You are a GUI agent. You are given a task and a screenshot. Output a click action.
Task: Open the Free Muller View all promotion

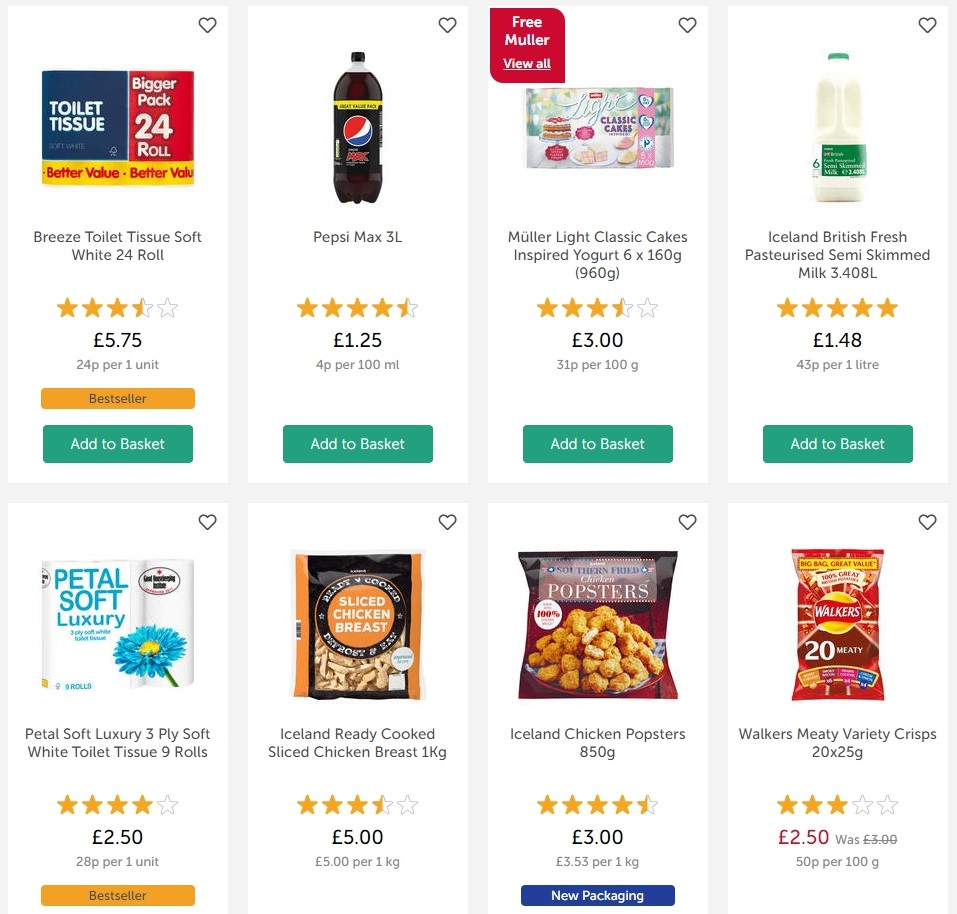[x=527, y=63]
